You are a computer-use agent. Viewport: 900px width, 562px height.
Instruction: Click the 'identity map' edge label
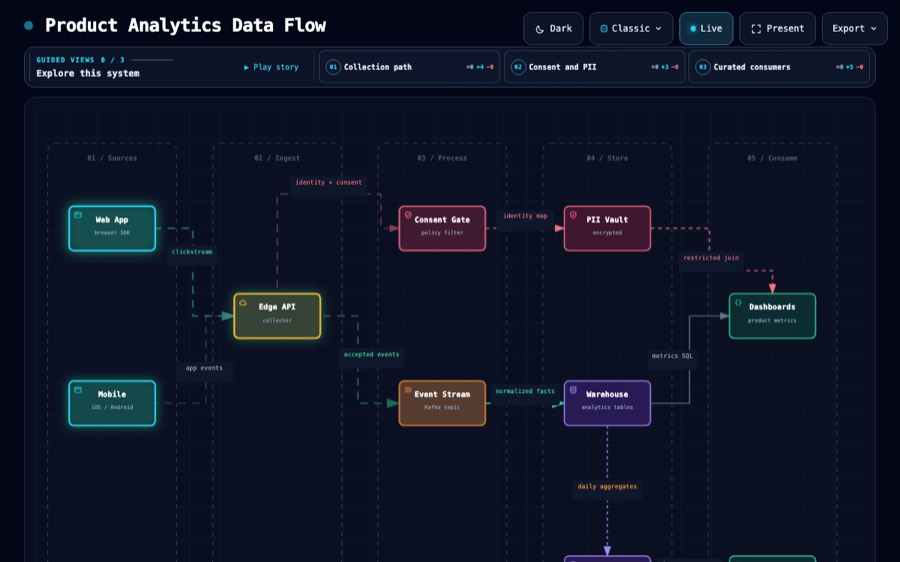(x=525, y=216)
